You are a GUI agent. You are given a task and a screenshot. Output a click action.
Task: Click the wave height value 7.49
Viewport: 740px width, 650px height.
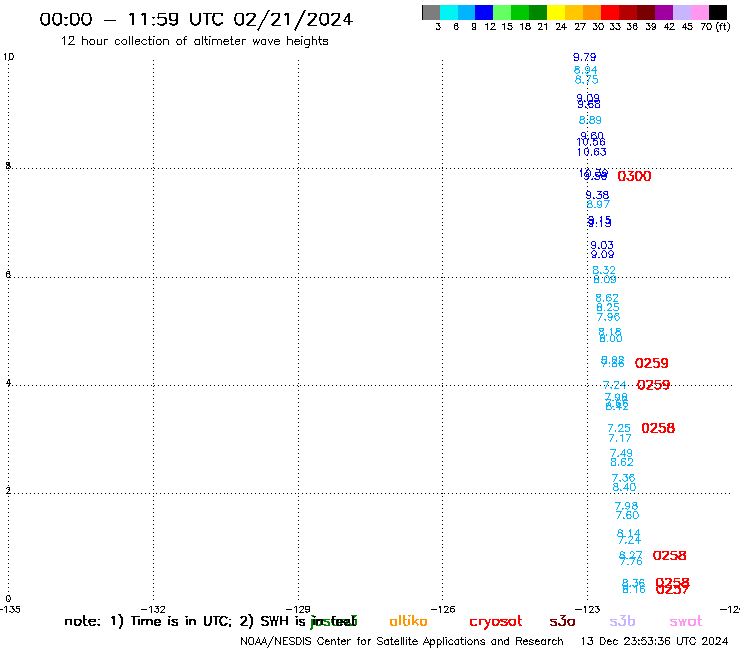tap(621, 453)
